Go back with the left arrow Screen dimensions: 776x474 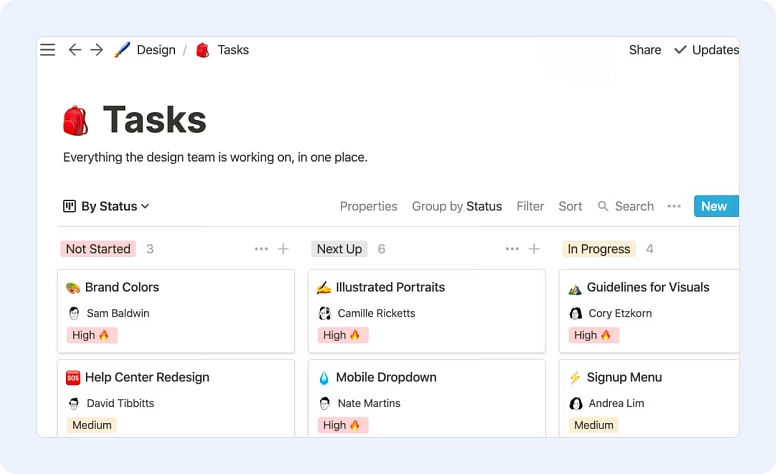tap(75, 50)
